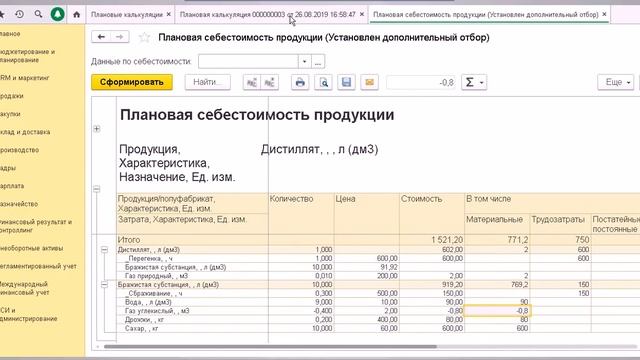Open Производство section in sidebar
640x360 pixels.
[x=20, y=150]
